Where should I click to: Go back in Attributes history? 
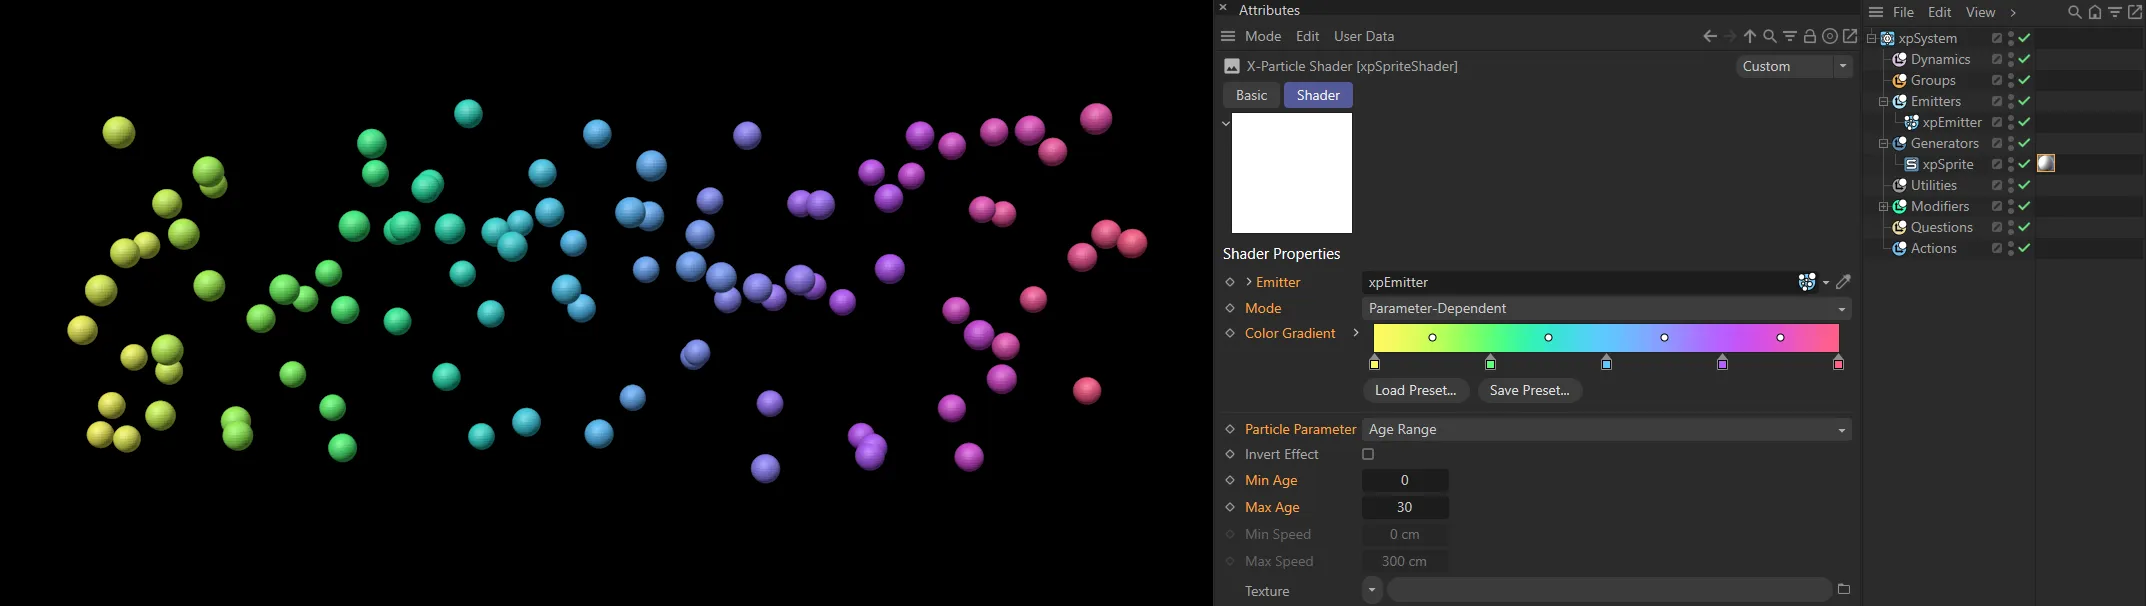pyautogui.click(x=1710, y=36)
